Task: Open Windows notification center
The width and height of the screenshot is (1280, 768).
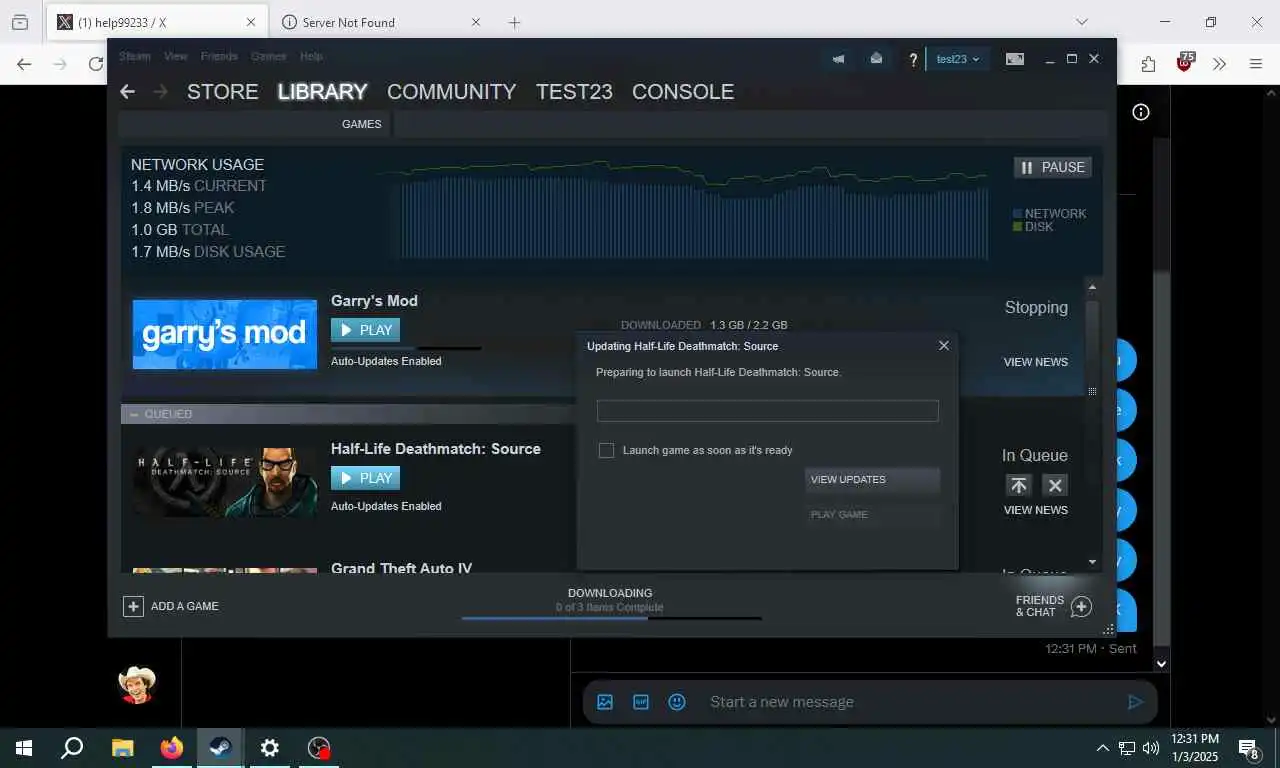Action: click(1249, 748)
